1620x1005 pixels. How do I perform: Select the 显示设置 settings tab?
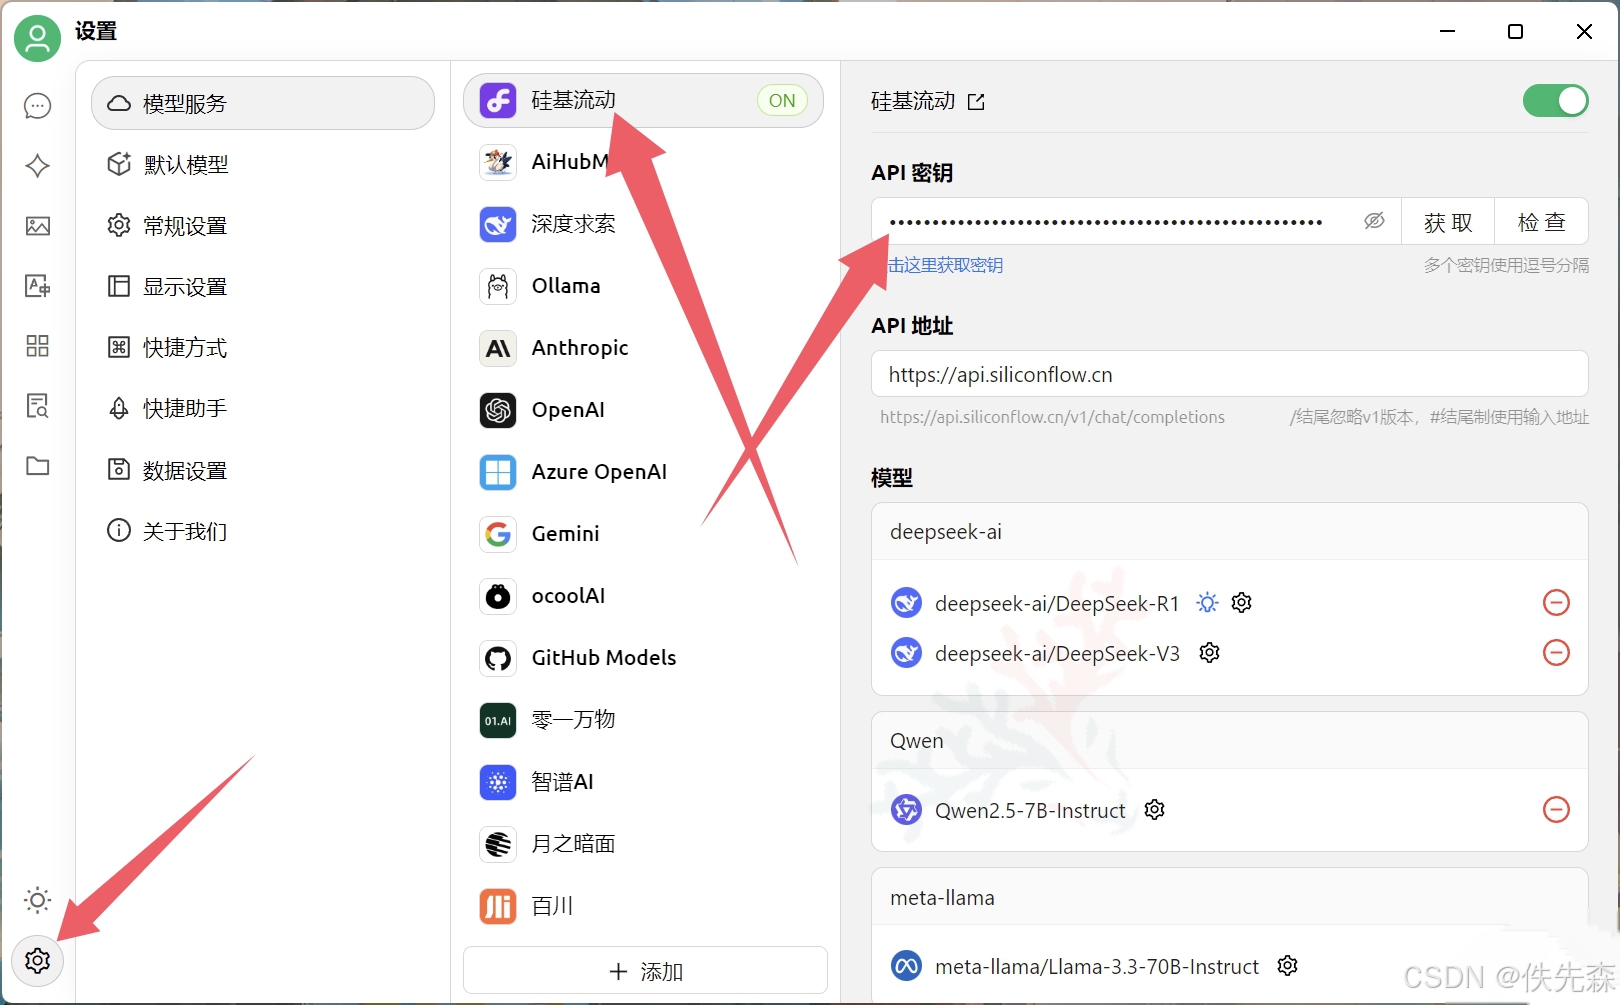point(263,287)
